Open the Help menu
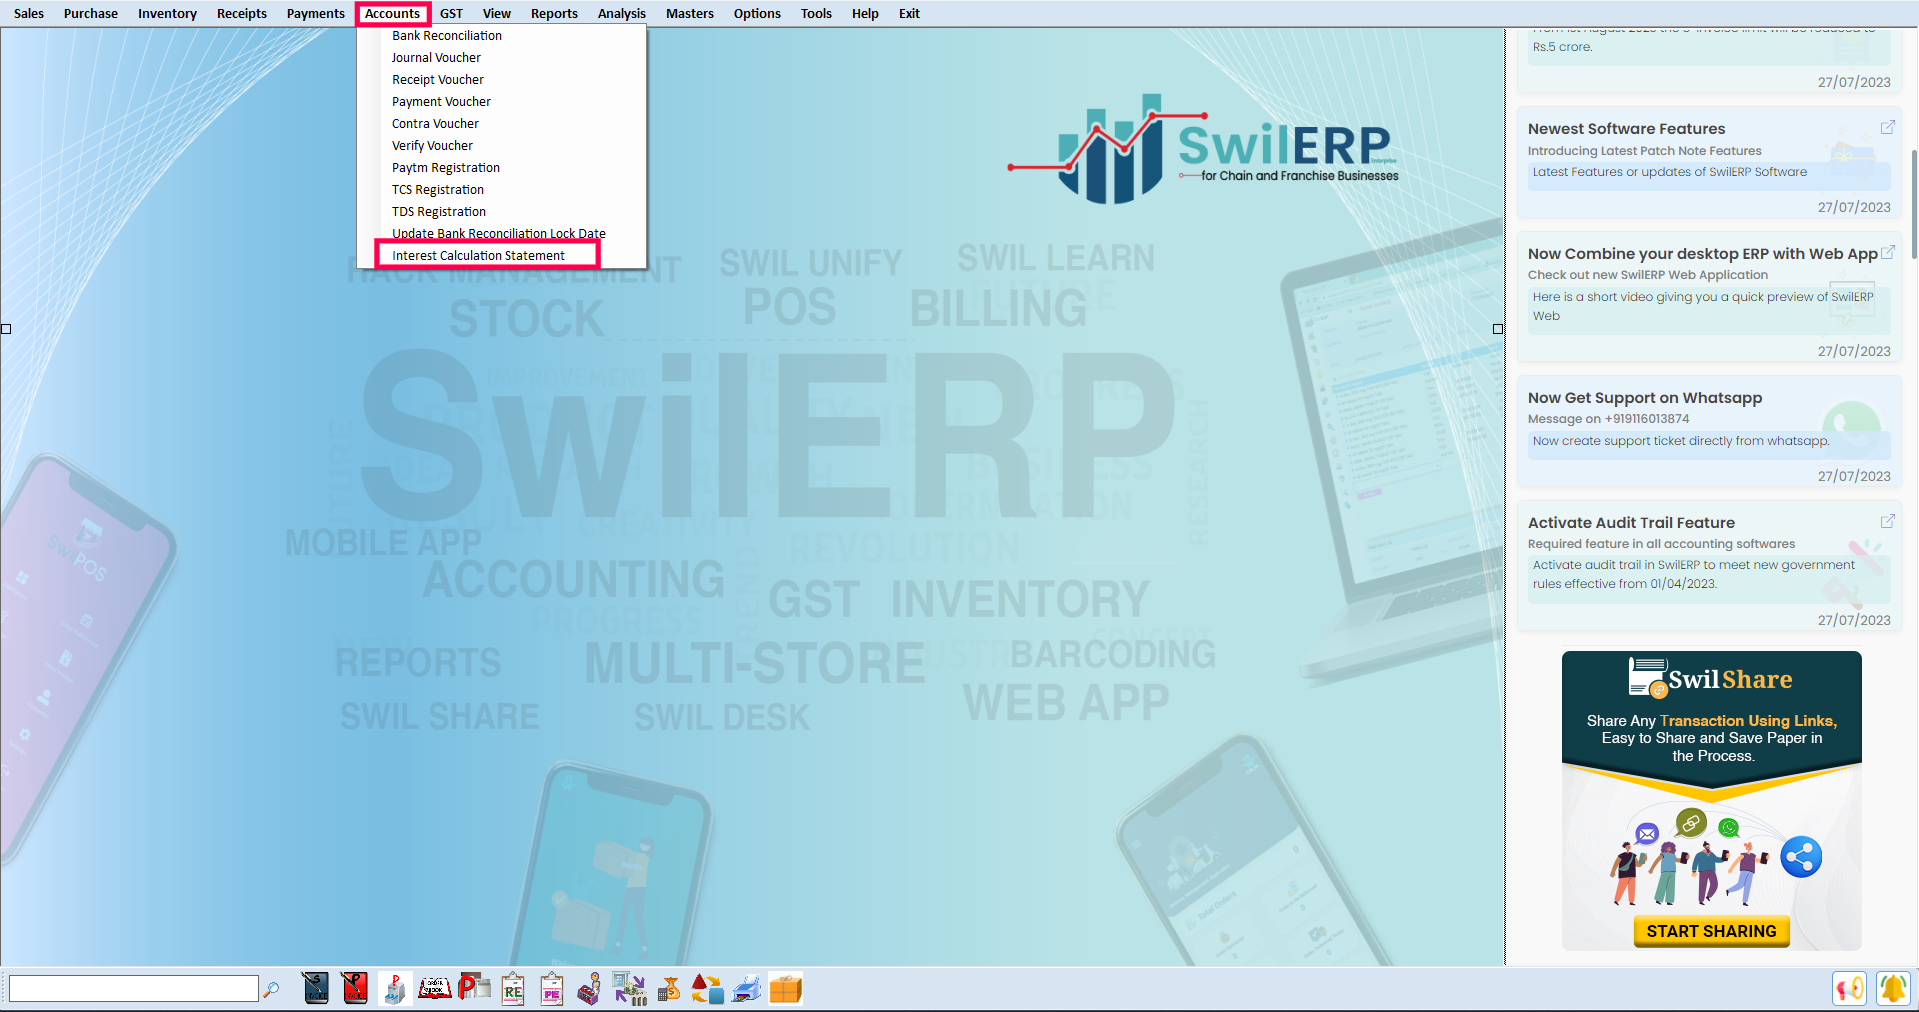 tap(865, 13)
